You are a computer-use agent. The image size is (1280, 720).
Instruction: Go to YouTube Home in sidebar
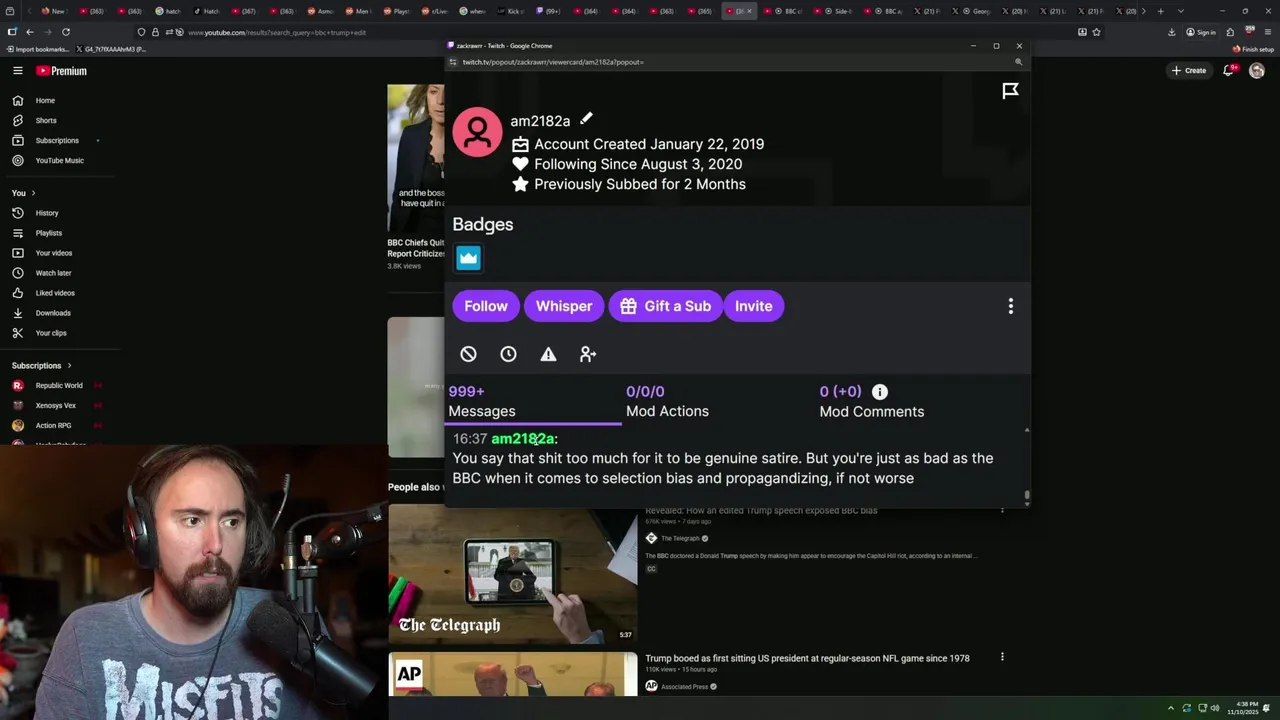point(46,100)
